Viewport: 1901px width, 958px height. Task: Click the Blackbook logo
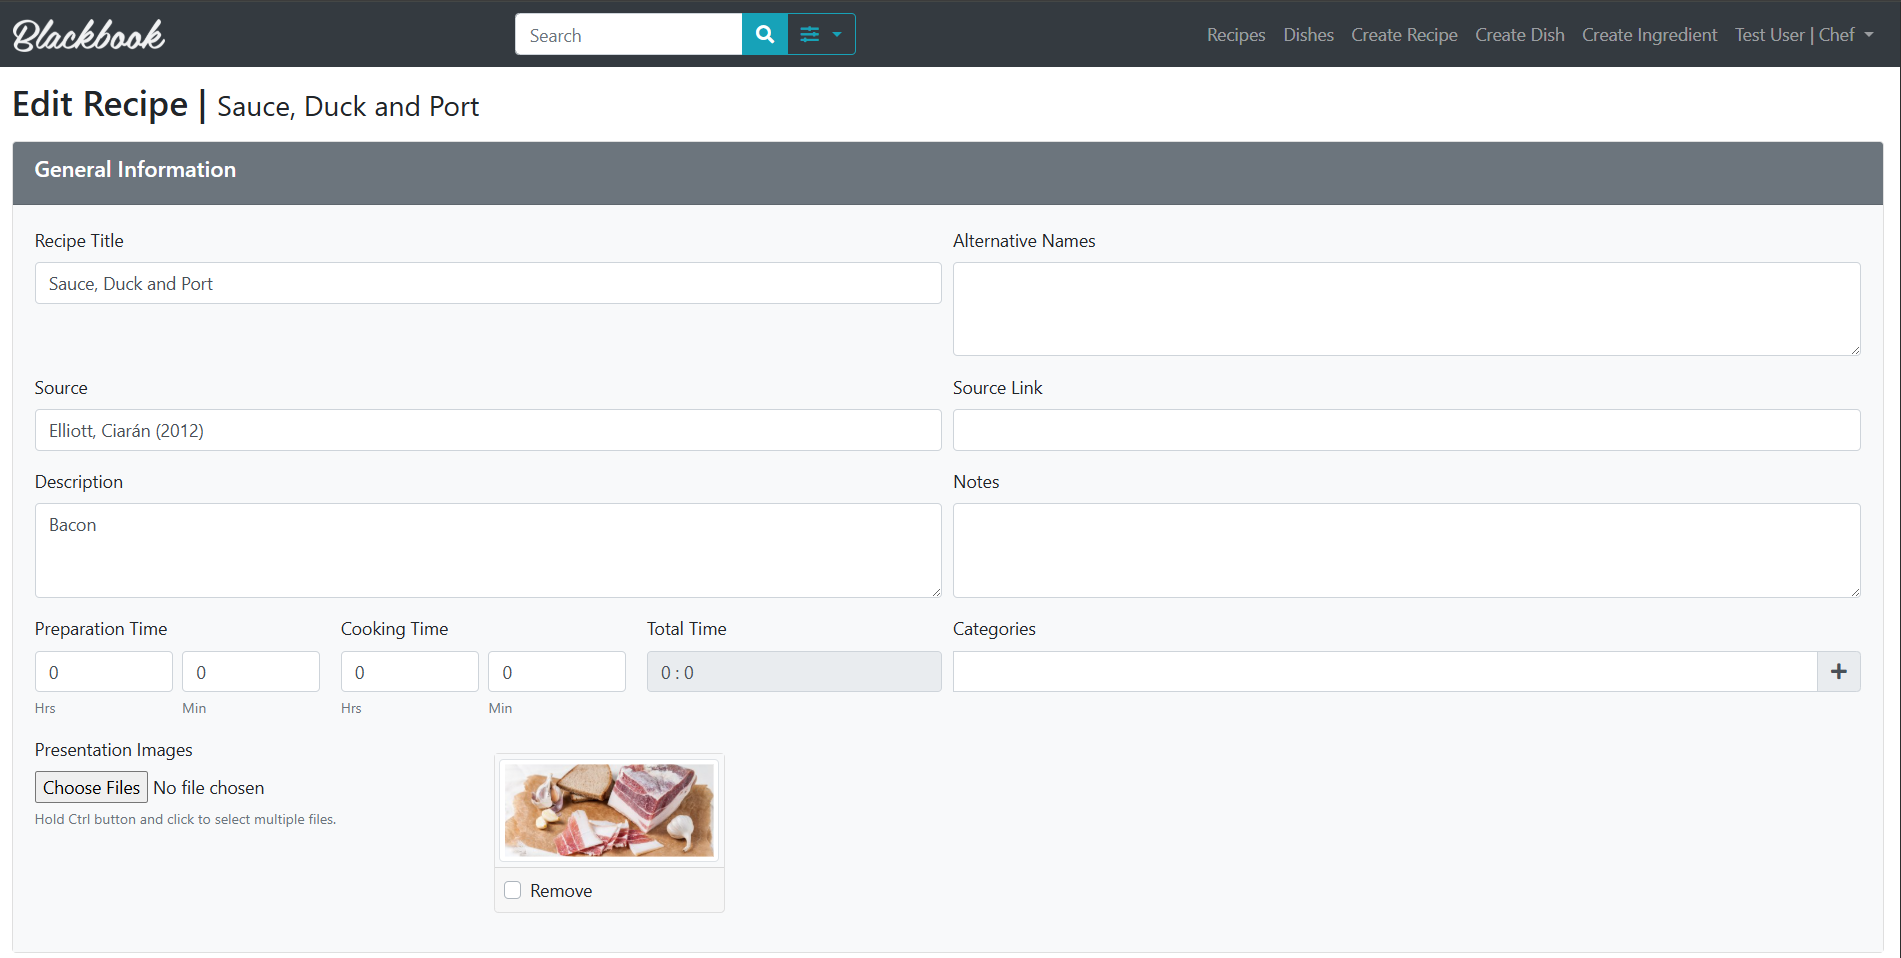(x=88, y=34)
